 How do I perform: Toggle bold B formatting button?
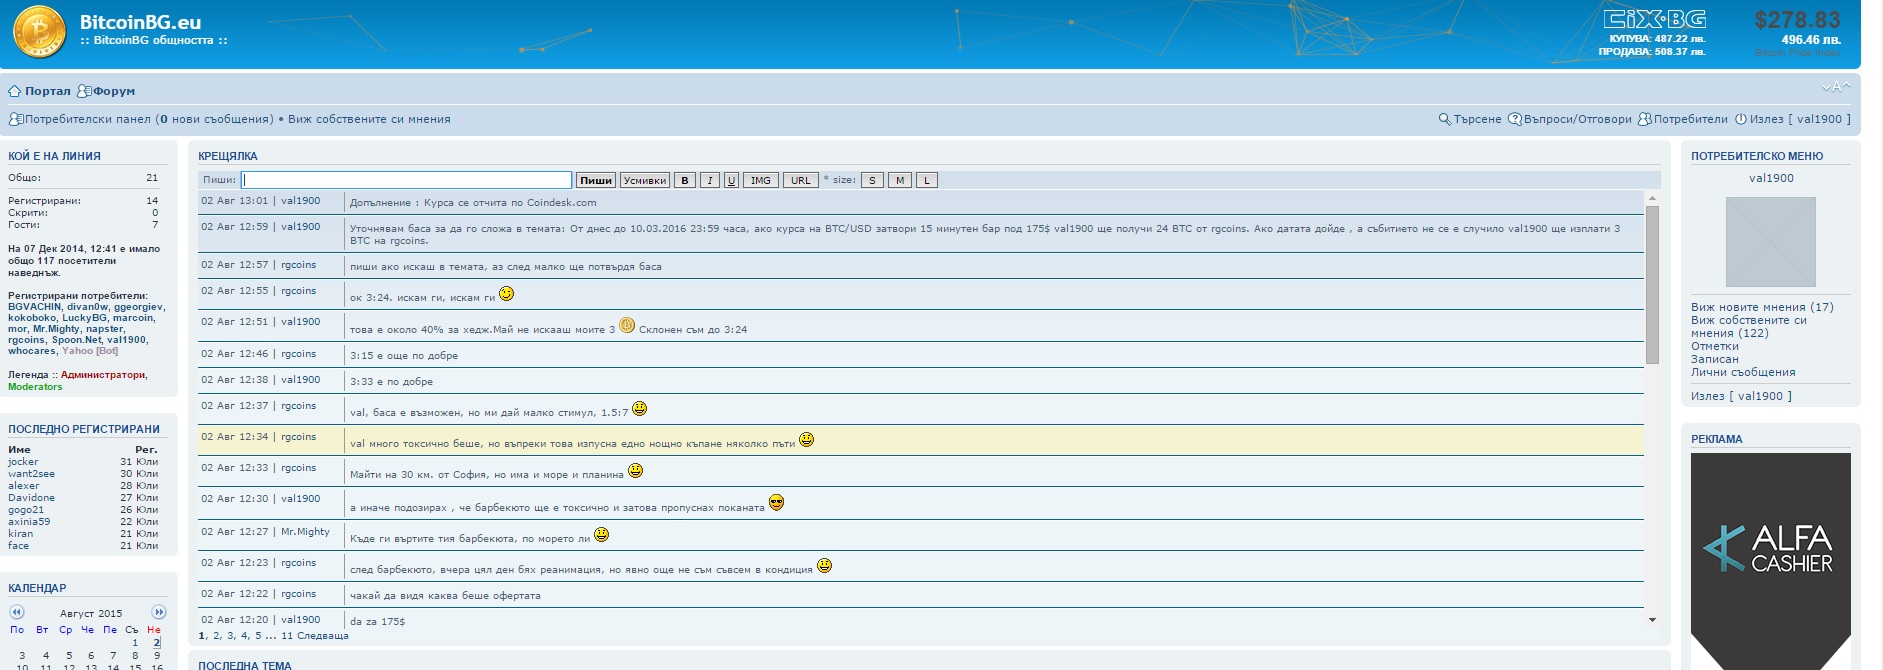click(685, 180)
